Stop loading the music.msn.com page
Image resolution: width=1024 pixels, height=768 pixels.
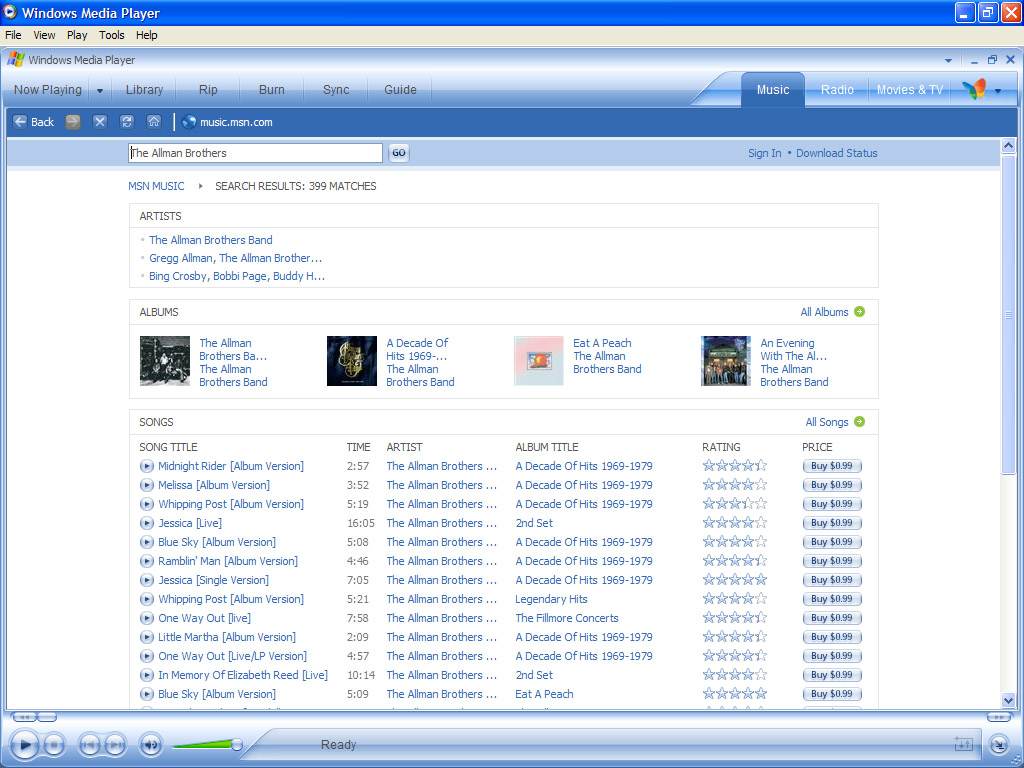coord(100,122)
